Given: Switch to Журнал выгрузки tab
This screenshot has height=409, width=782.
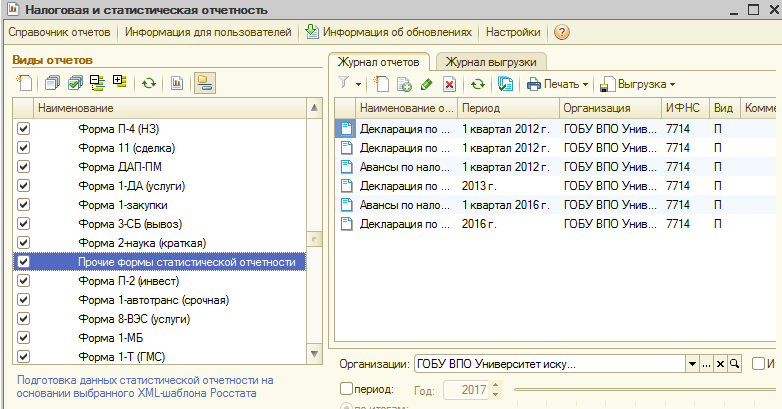Looking at the screenshot, I should tap(491, 62).
